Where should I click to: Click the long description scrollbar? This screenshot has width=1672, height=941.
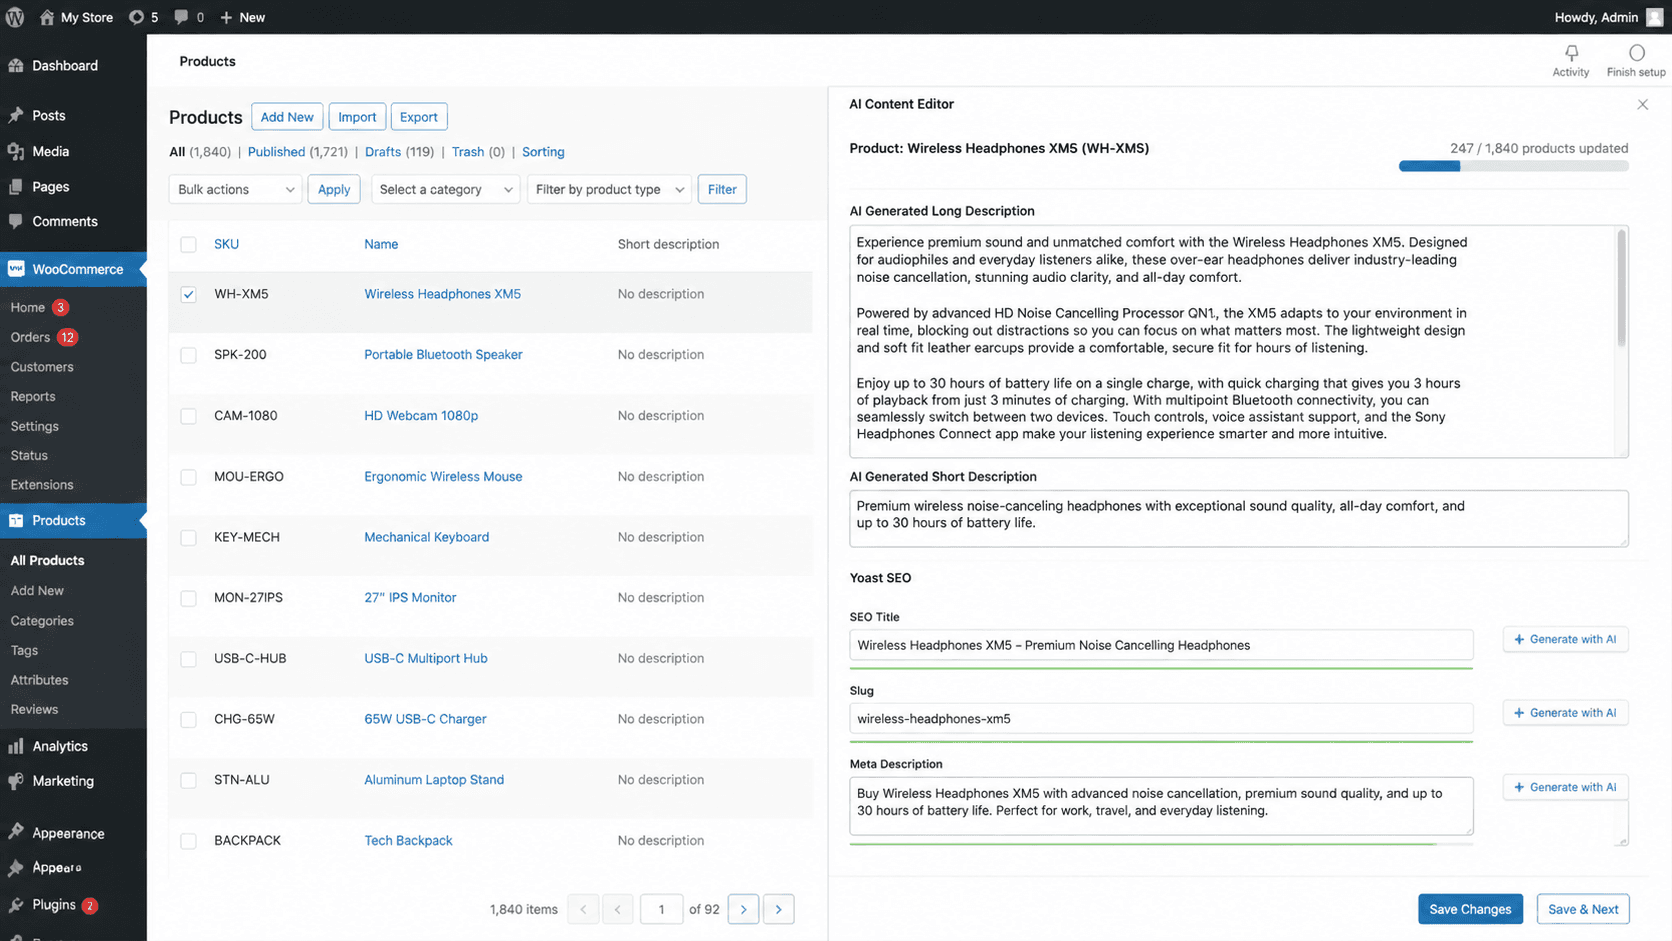coord(1621,290)
